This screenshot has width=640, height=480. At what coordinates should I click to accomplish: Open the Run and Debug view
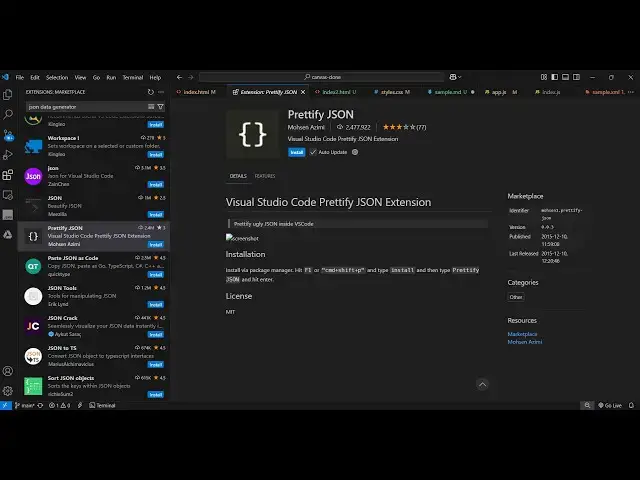(8, 155)
